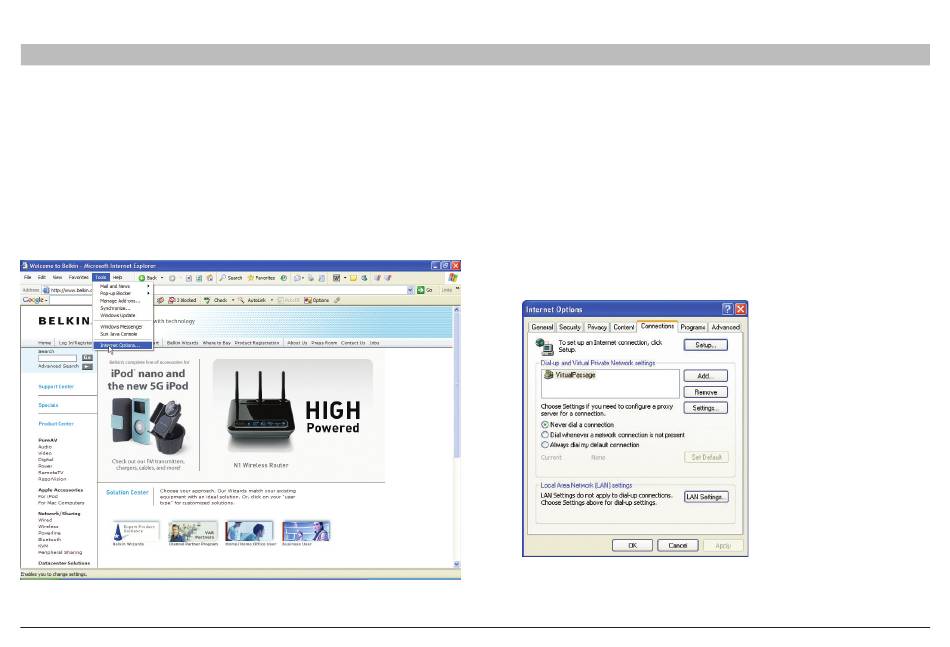This screenshot has height=647, width=950.
Task: Click the Belkin site search input field
Action: 58,358
